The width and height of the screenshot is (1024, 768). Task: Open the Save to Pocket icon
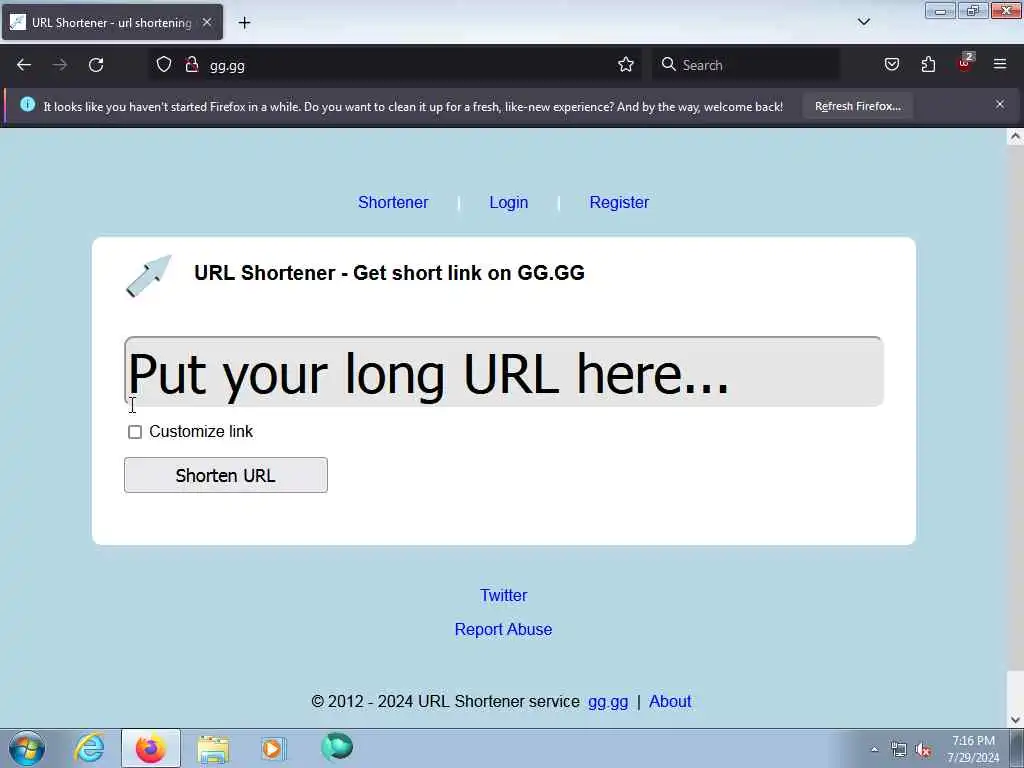(891, 65)
